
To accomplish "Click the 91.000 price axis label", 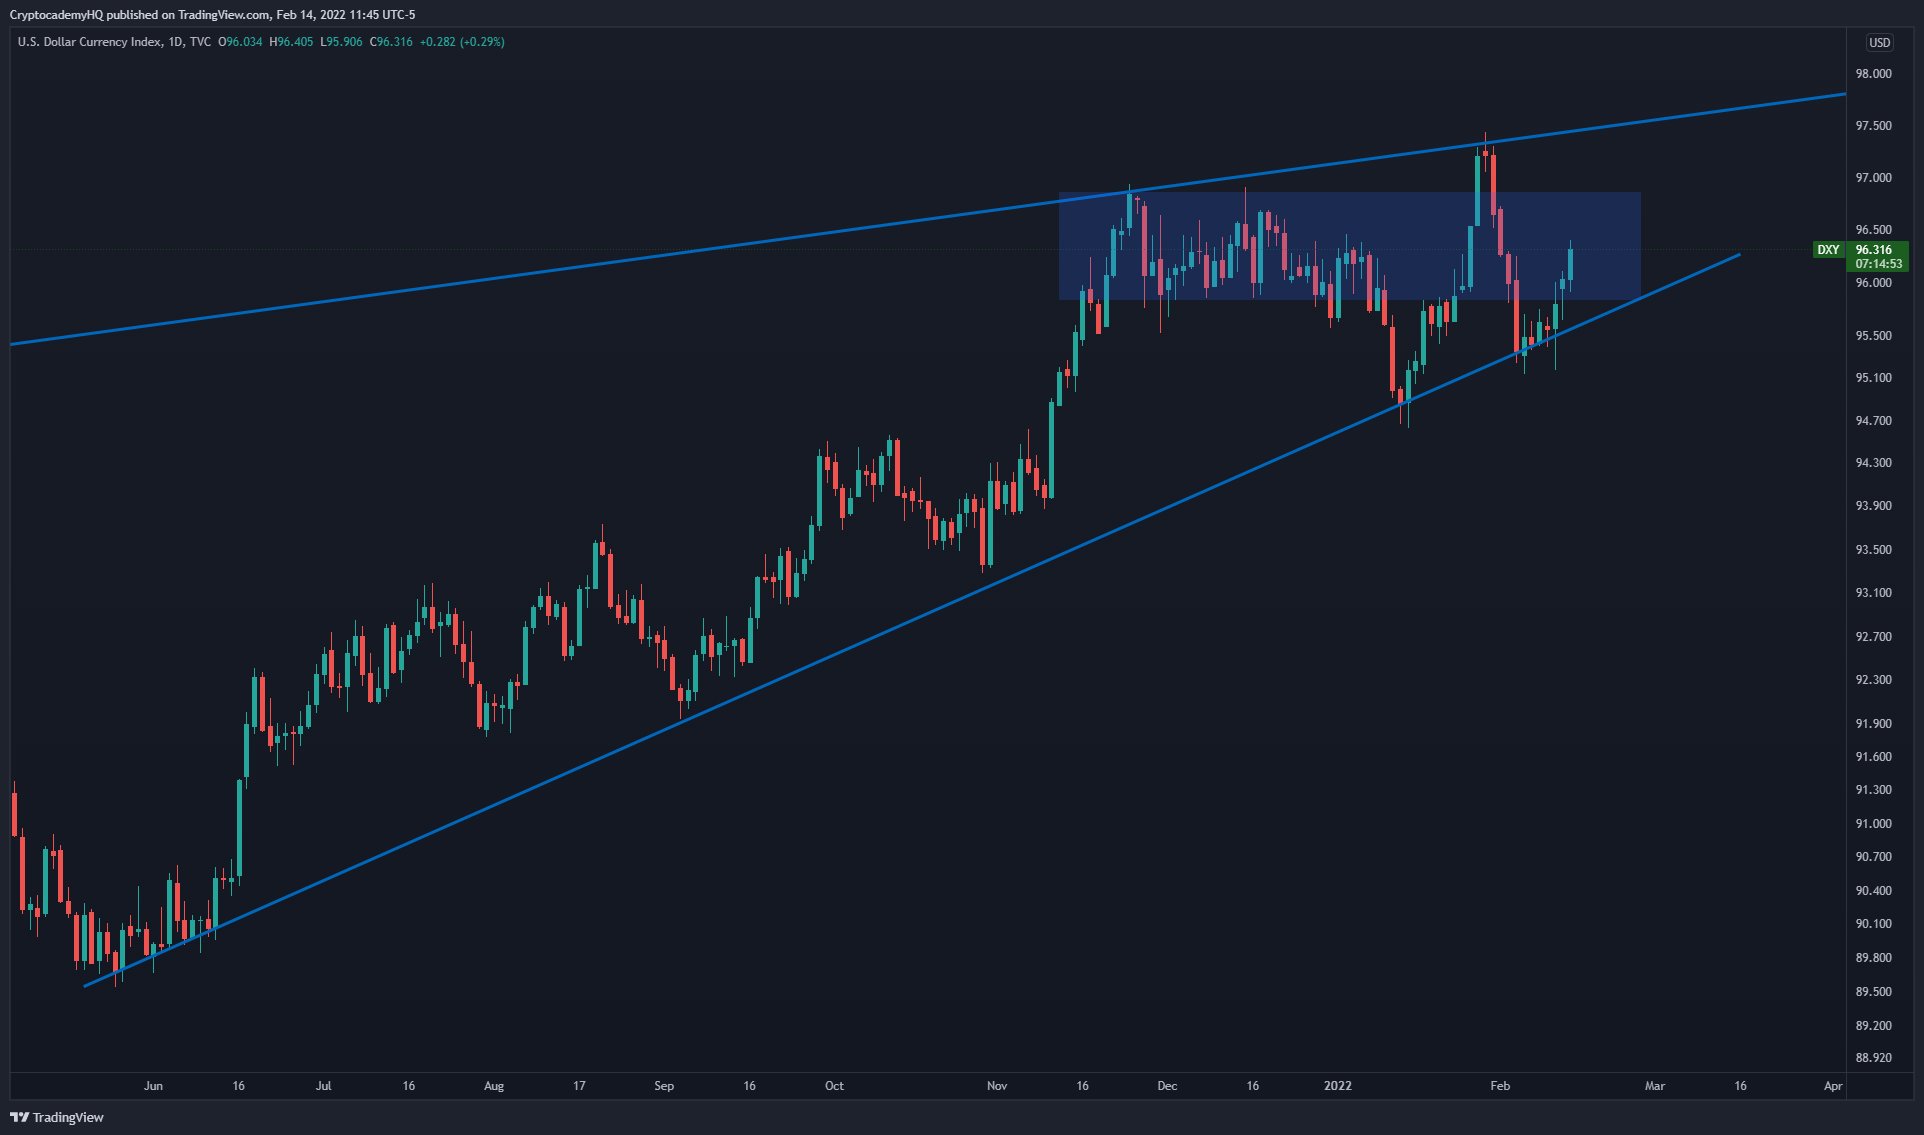I will point(1873,824).
